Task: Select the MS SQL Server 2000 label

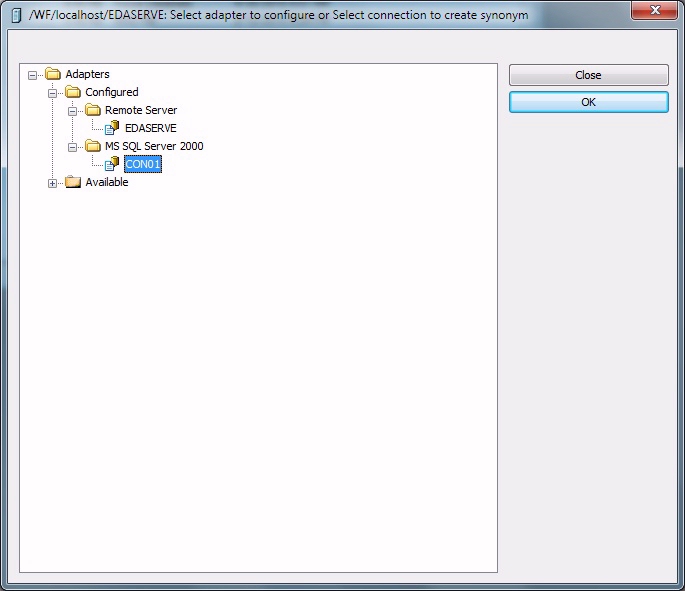Action: (x=154, y=146)
